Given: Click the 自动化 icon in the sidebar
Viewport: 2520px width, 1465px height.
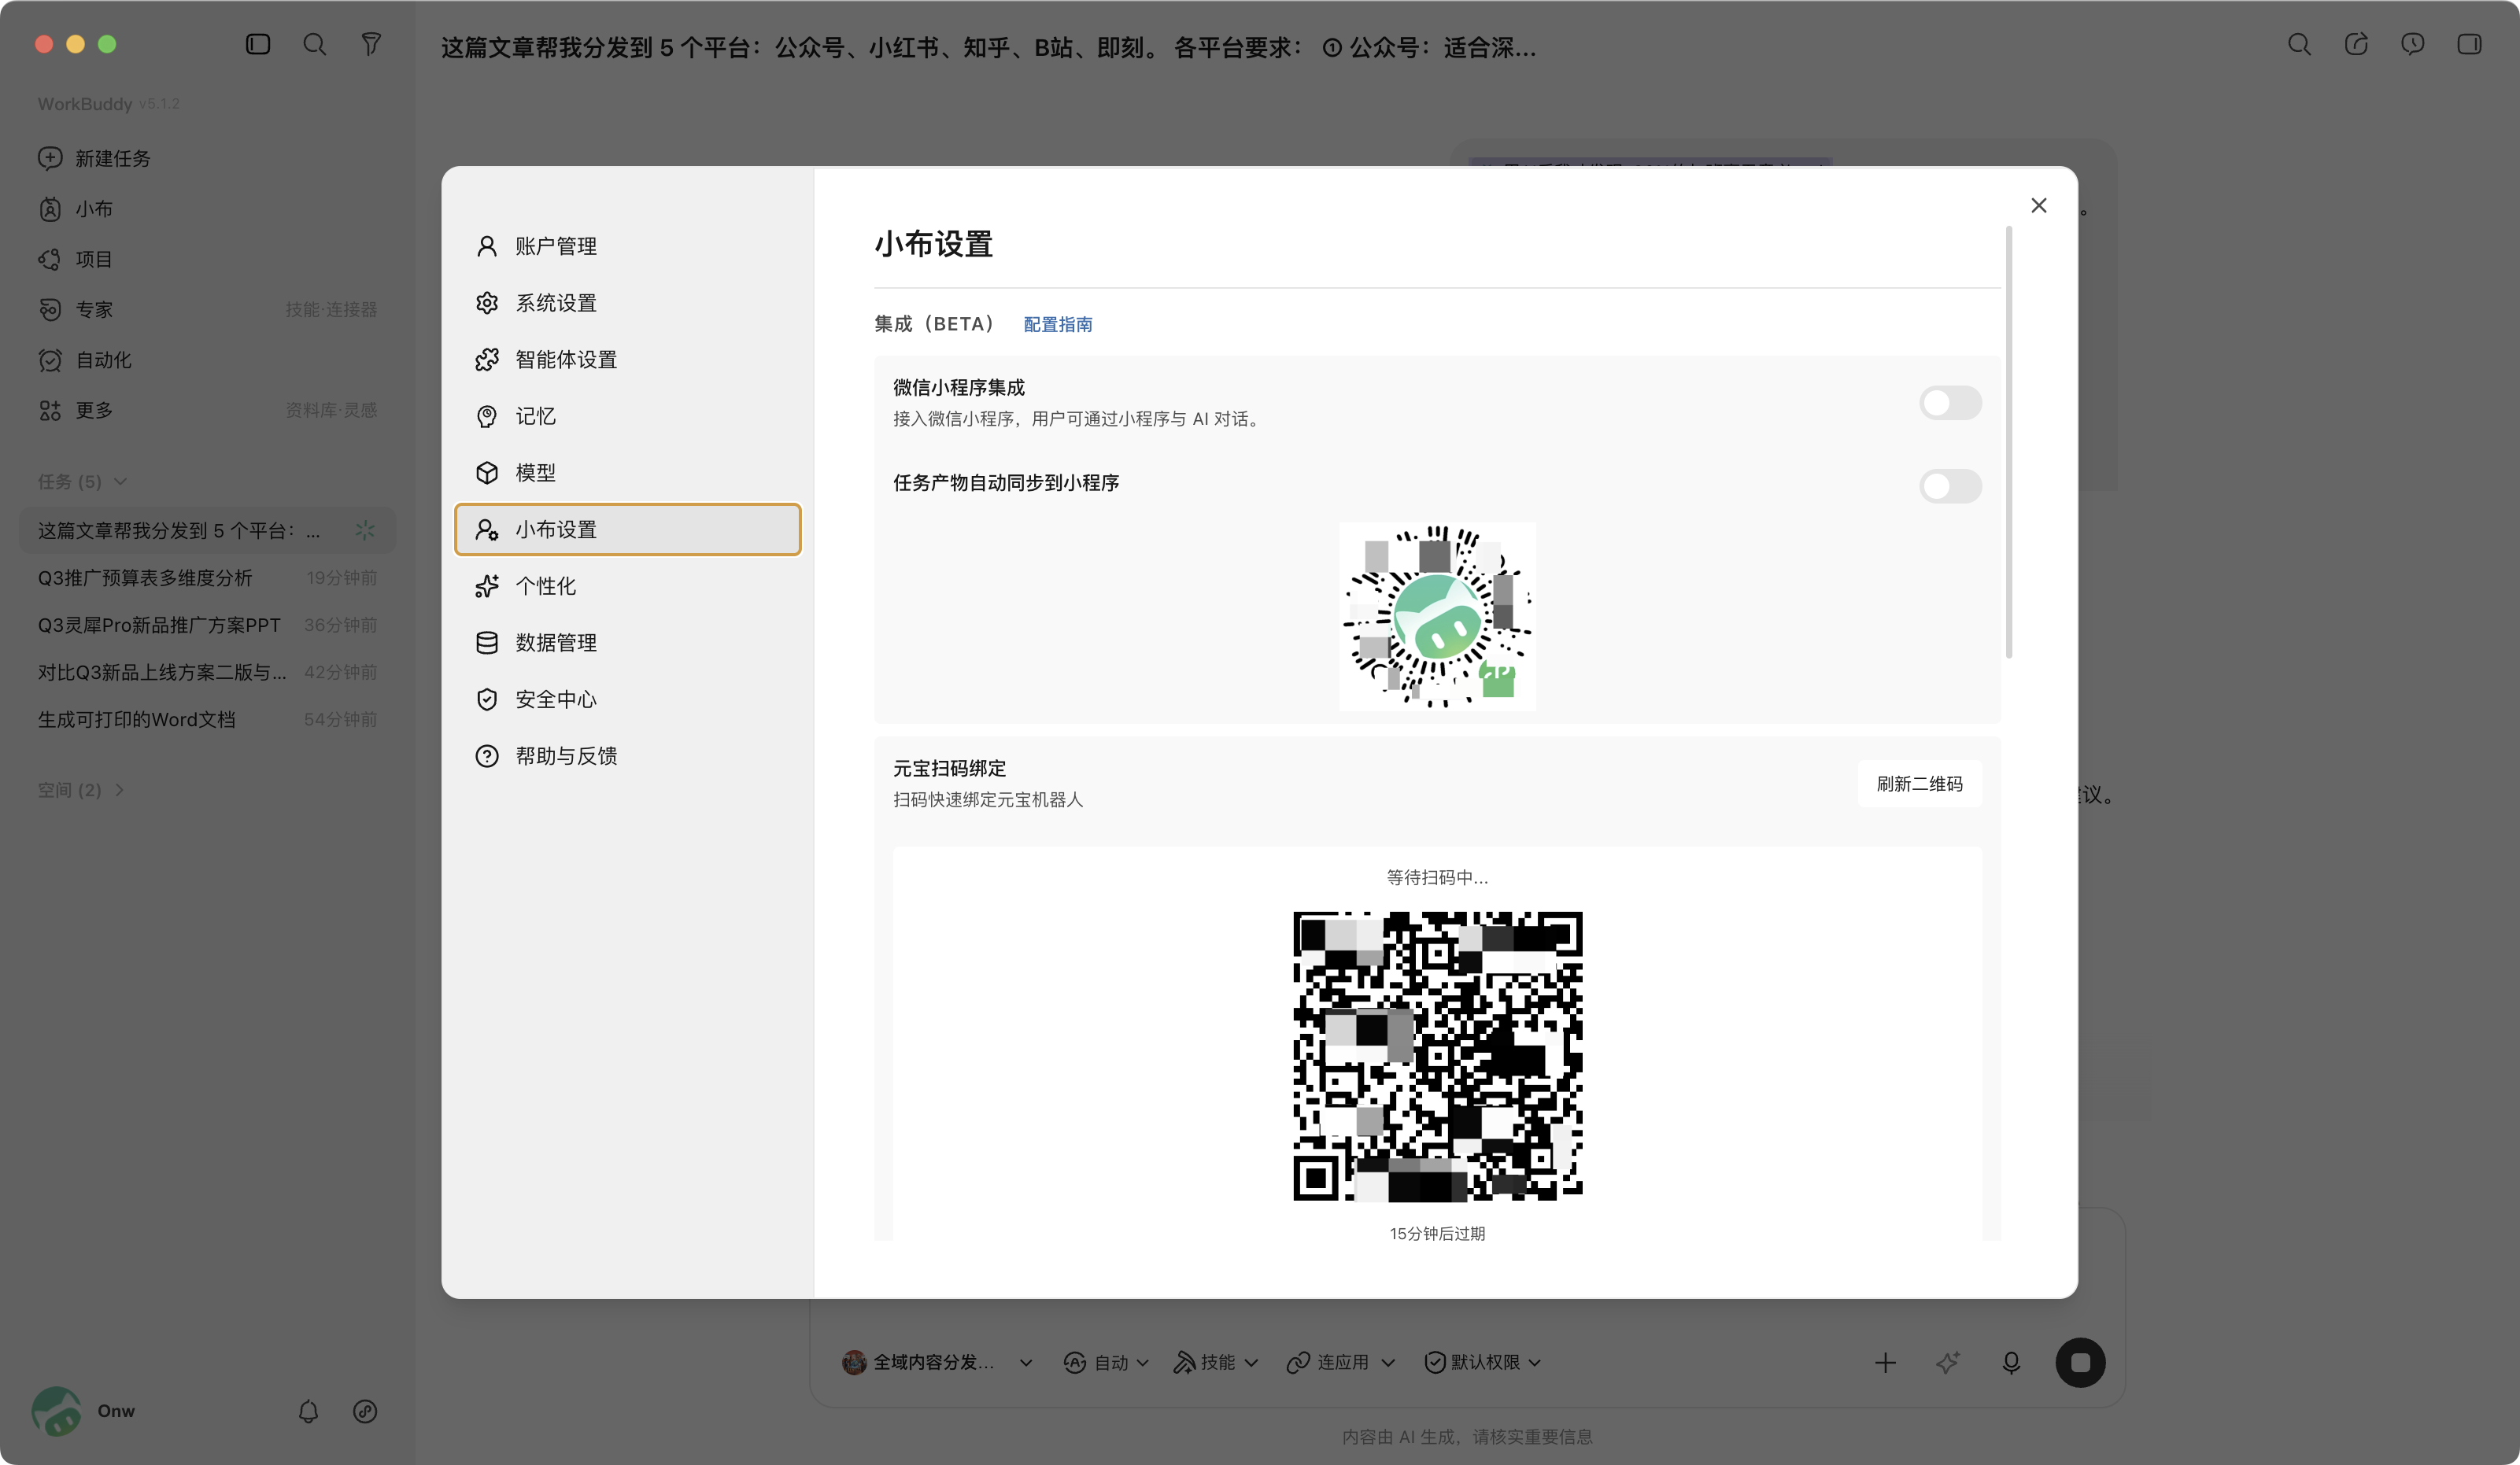Looking at the screenshot, I should click(50, 360).
